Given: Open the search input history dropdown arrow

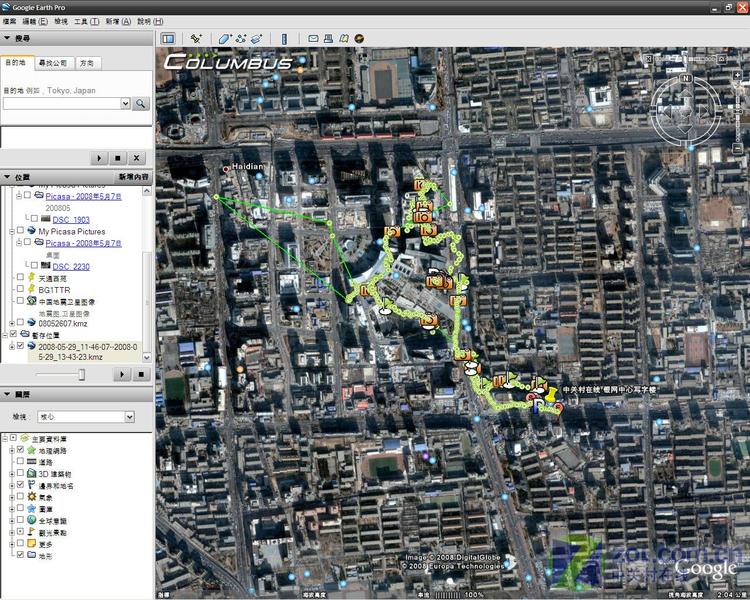Looking at the screenshot, I should 125,103.
